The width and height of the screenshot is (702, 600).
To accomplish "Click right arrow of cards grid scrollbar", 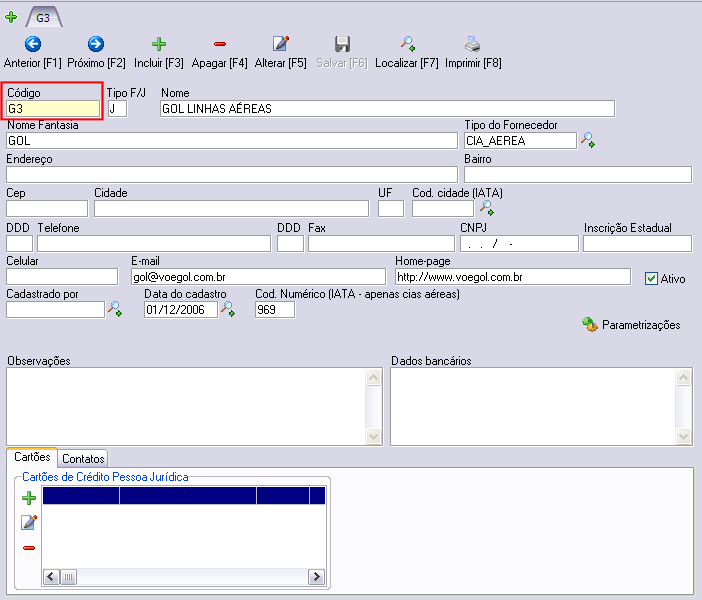I will [317, 577].
